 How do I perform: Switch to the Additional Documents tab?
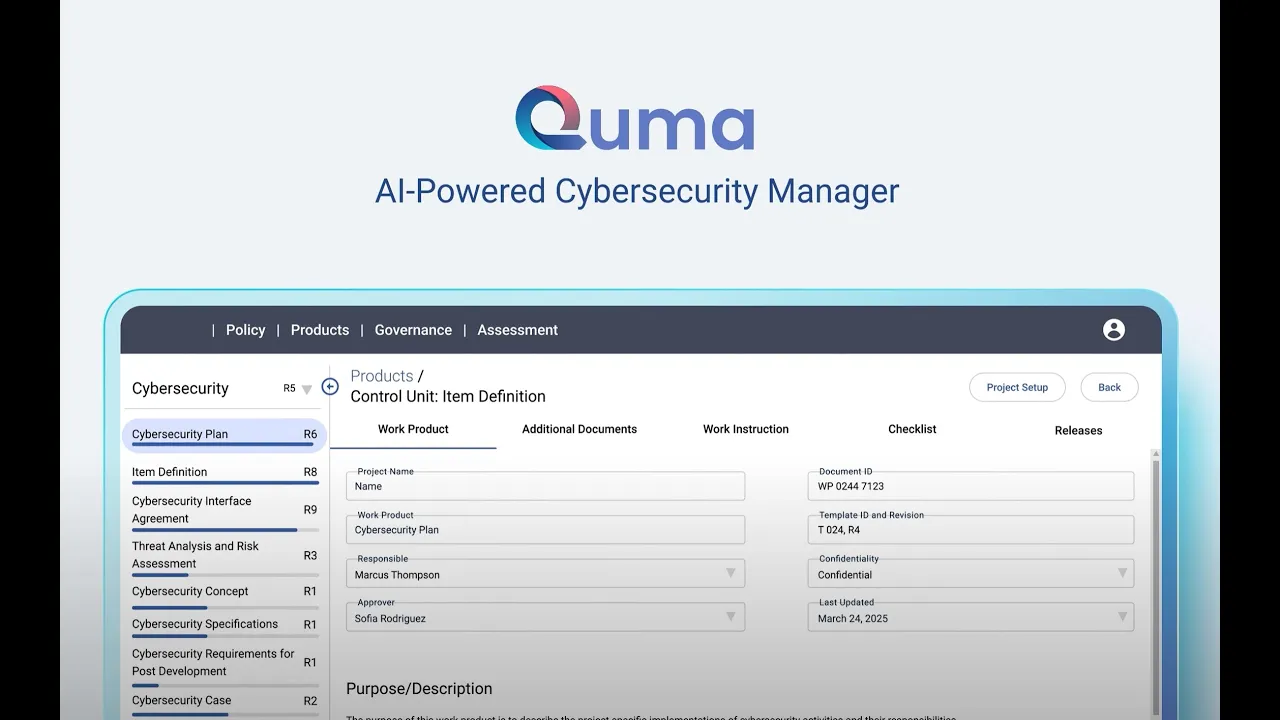click(579, 429)
